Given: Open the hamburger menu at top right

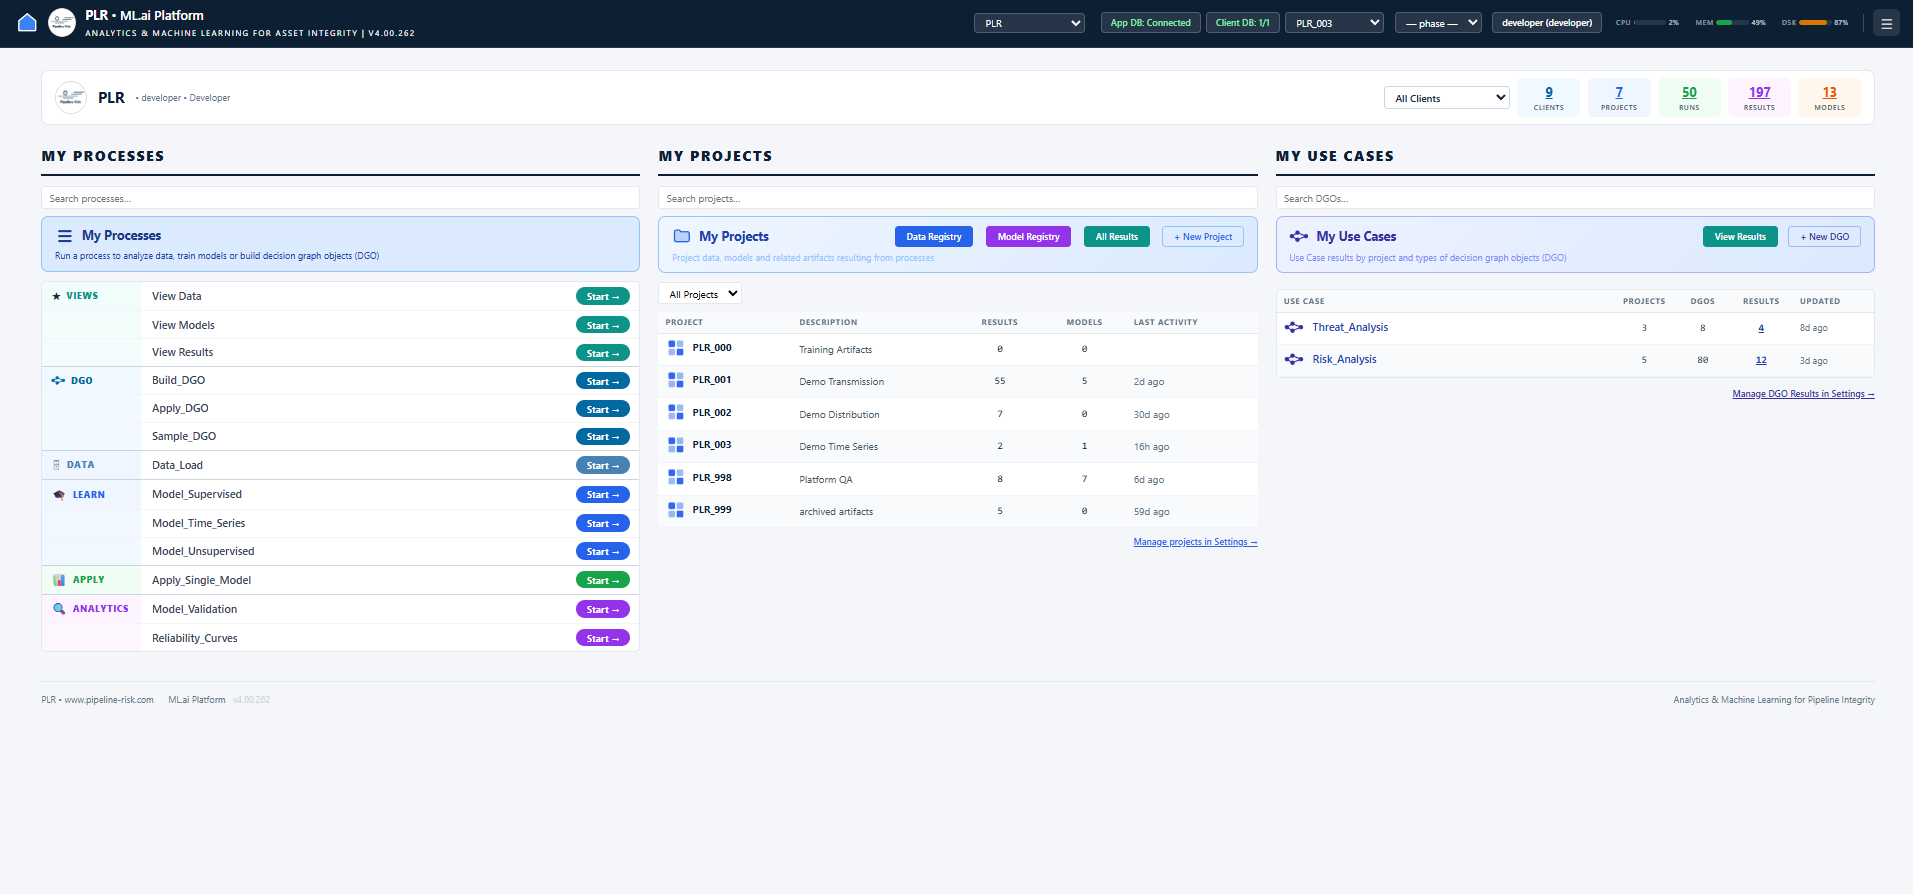Looking at the screenshot, I should tap(1886, 23).
